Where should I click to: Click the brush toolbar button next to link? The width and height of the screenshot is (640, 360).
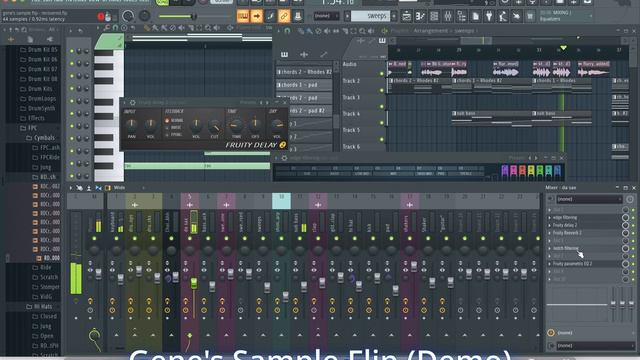tap(270, 16)
